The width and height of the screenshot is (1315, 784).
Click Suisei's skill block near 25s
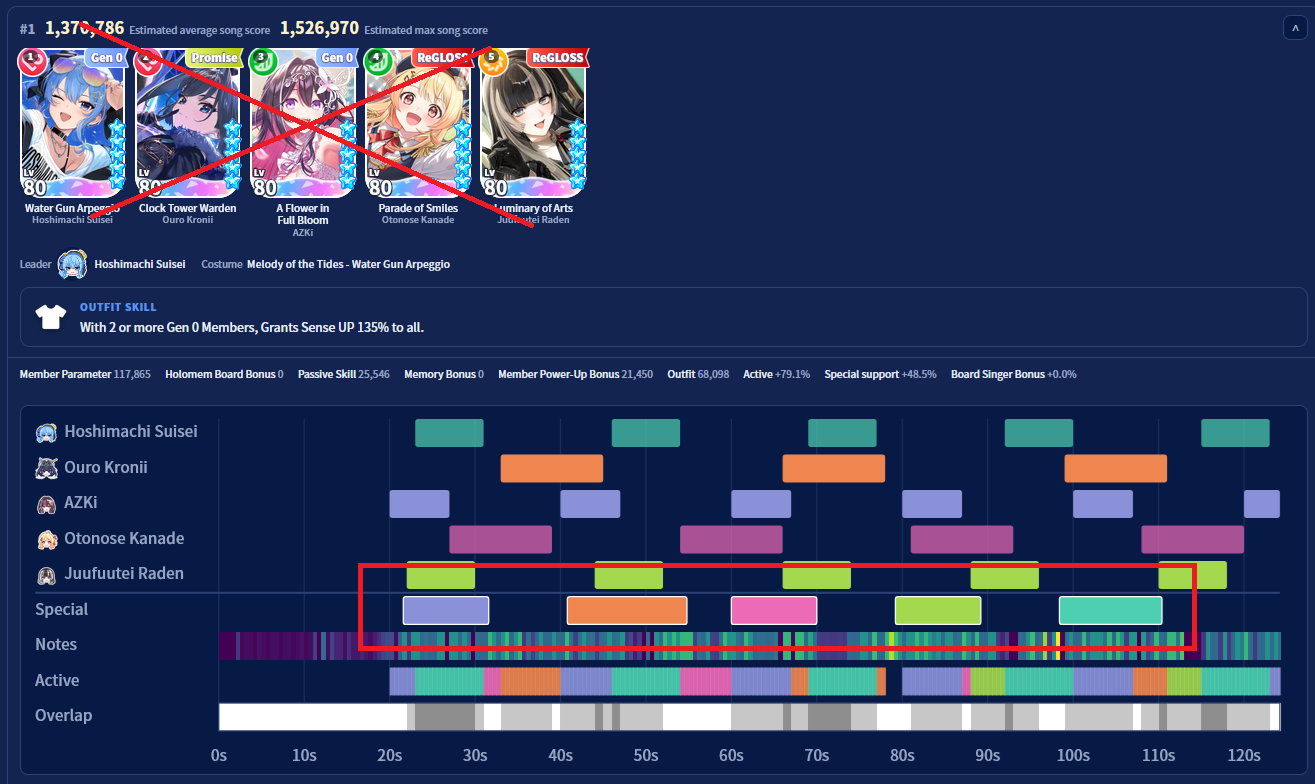coord(450,433)
